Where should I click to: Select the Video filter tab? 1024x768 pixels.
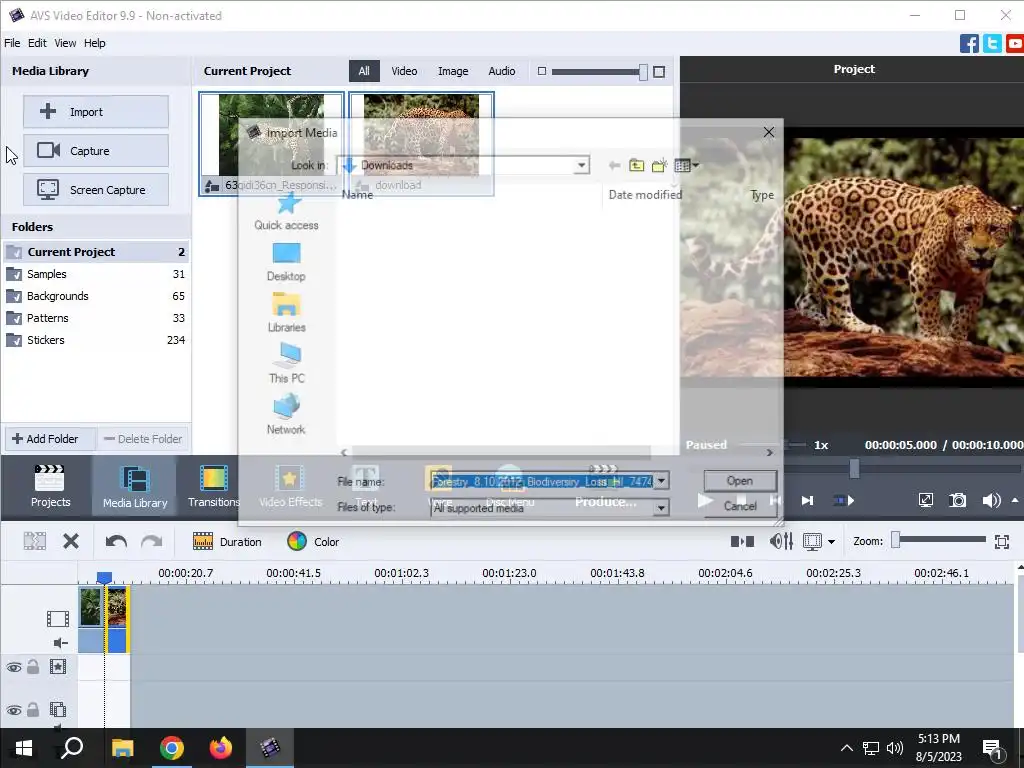[404, 71]
